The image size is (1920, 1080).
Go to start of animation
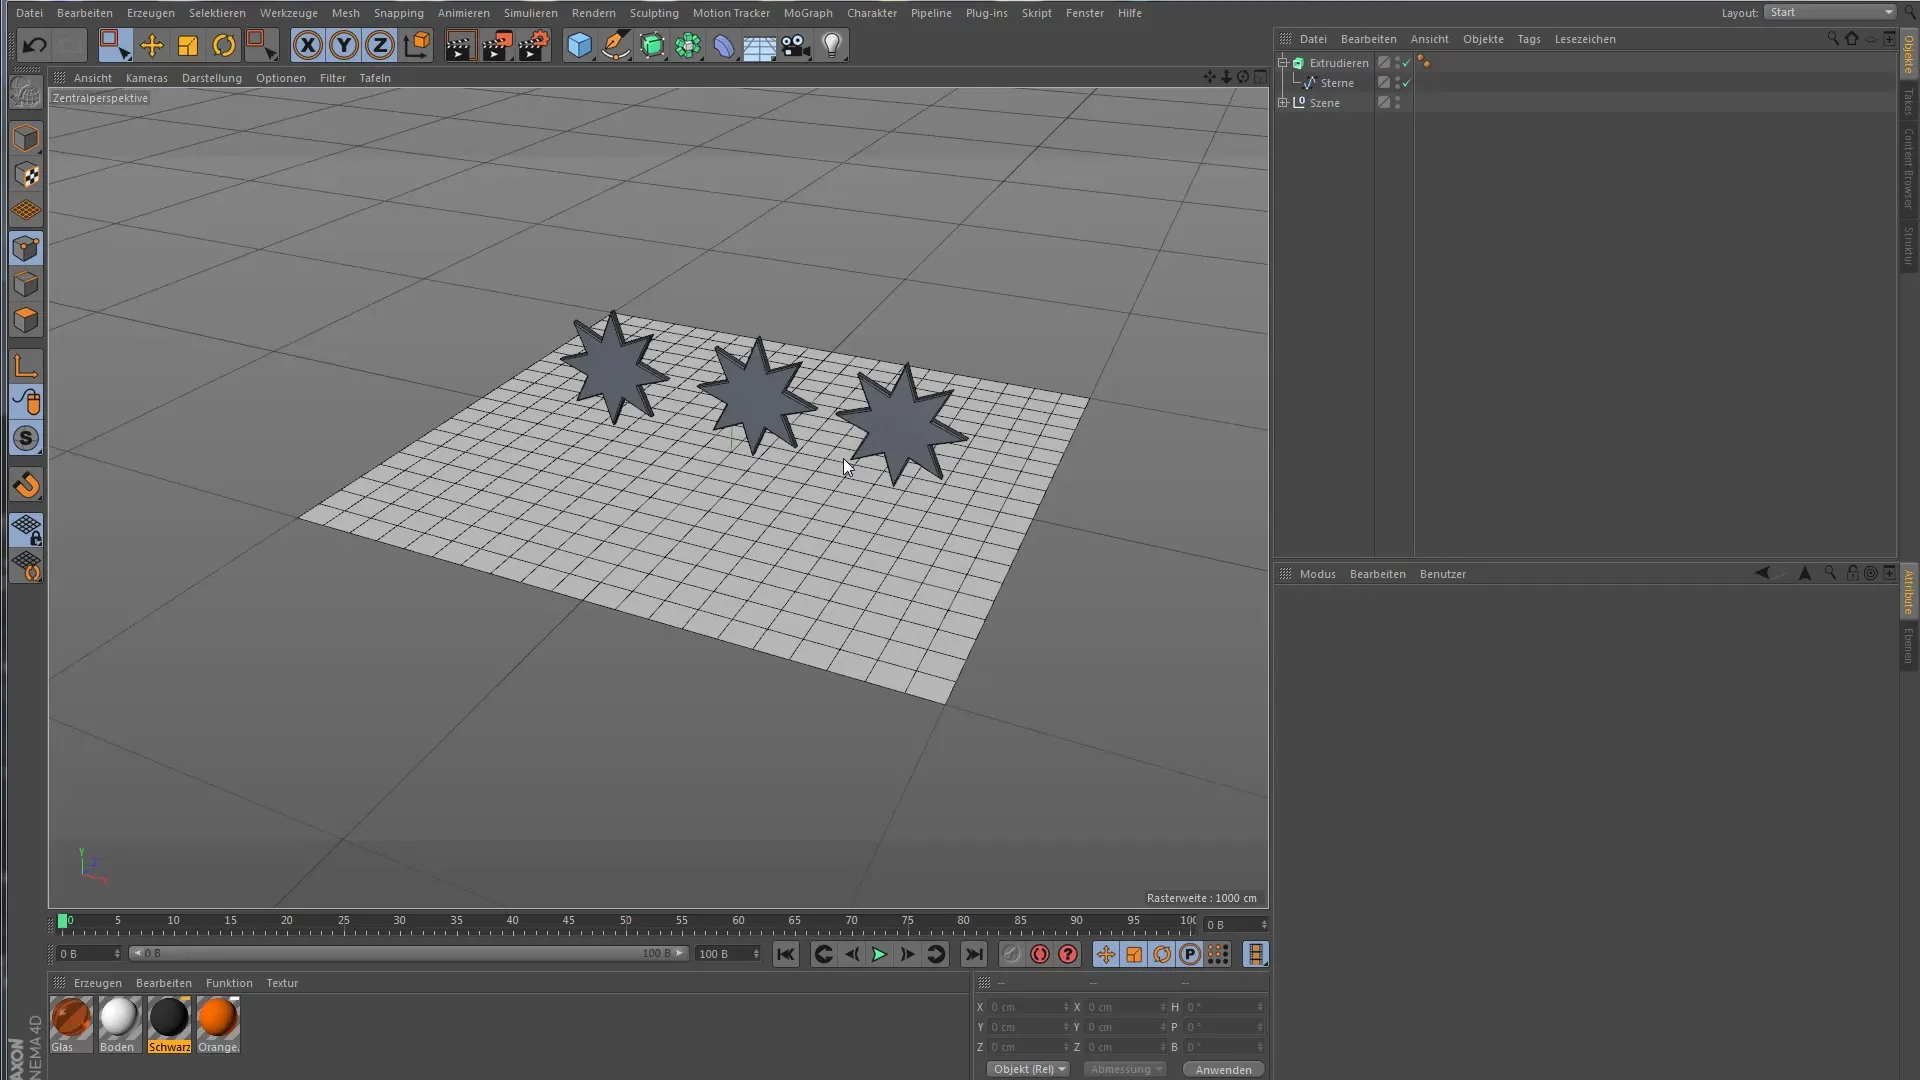[786, 954]
